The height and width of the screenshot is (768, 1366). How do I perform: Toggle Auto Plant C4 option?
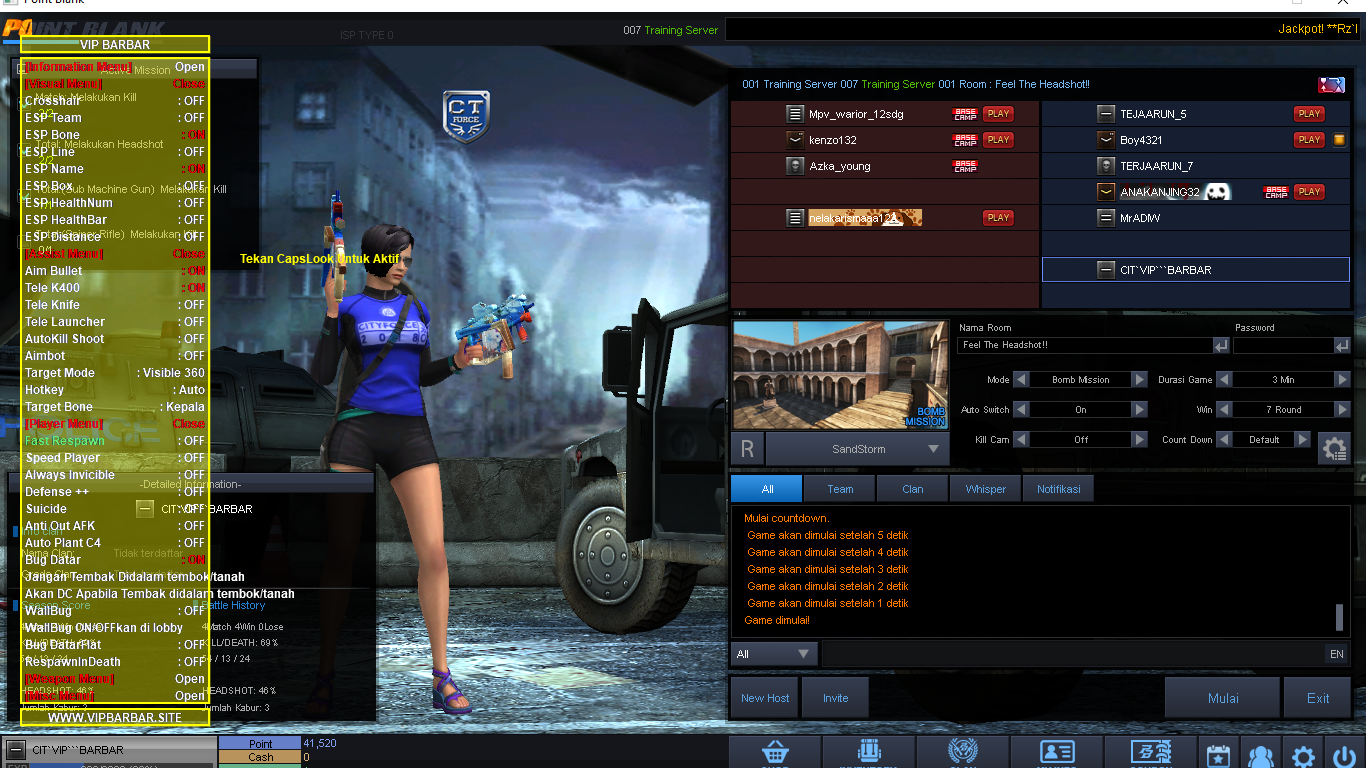pyautogui.click(x=115, y=543)
